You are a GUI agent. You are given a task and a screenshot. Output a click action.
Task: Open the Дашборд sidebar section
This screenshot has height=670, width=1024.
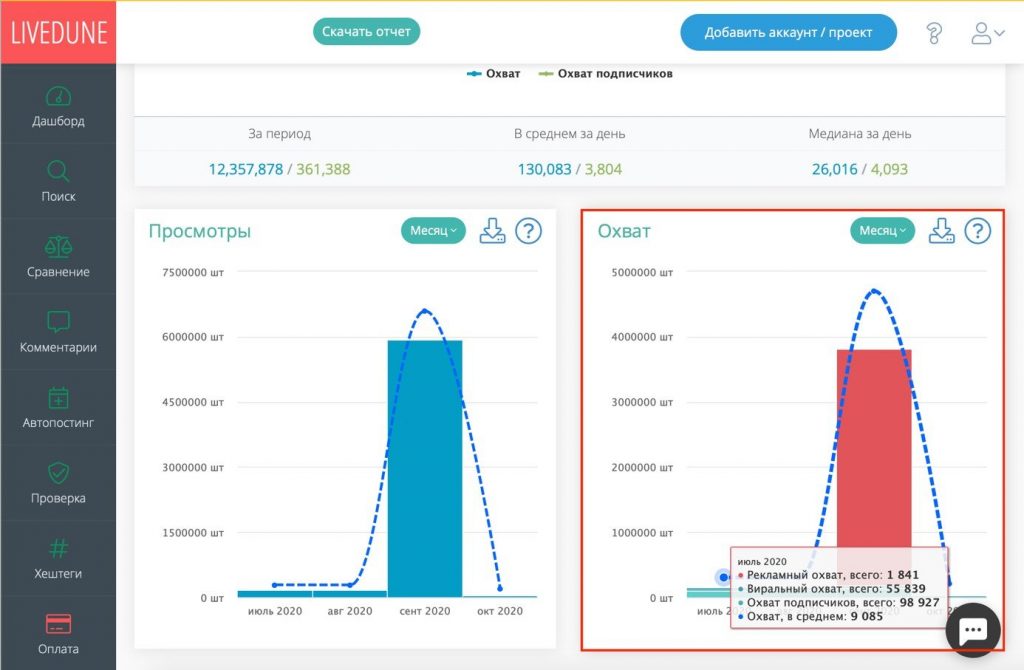coord(58,107)
